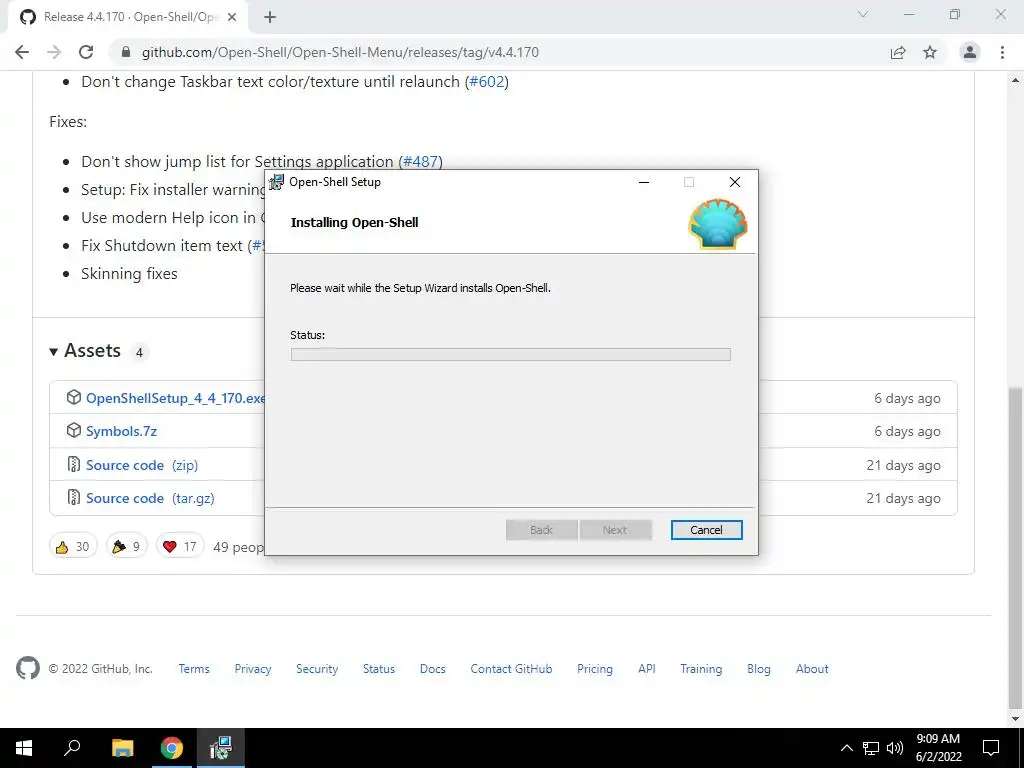The width and height of the screenshot is (1024, 768).
Task: Click the package icon beside OpenShellSetup_4_4_170.exe
Action: pos(74,397)
